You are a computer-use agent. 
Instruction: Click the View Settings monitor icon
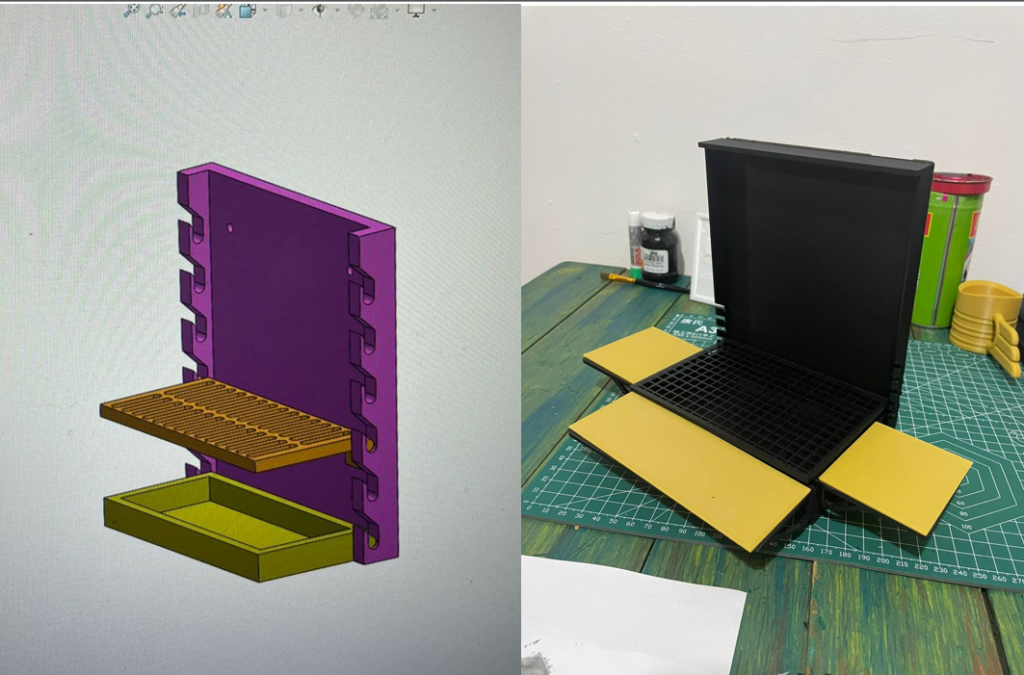pyautogui.click(x=416, y=10)
